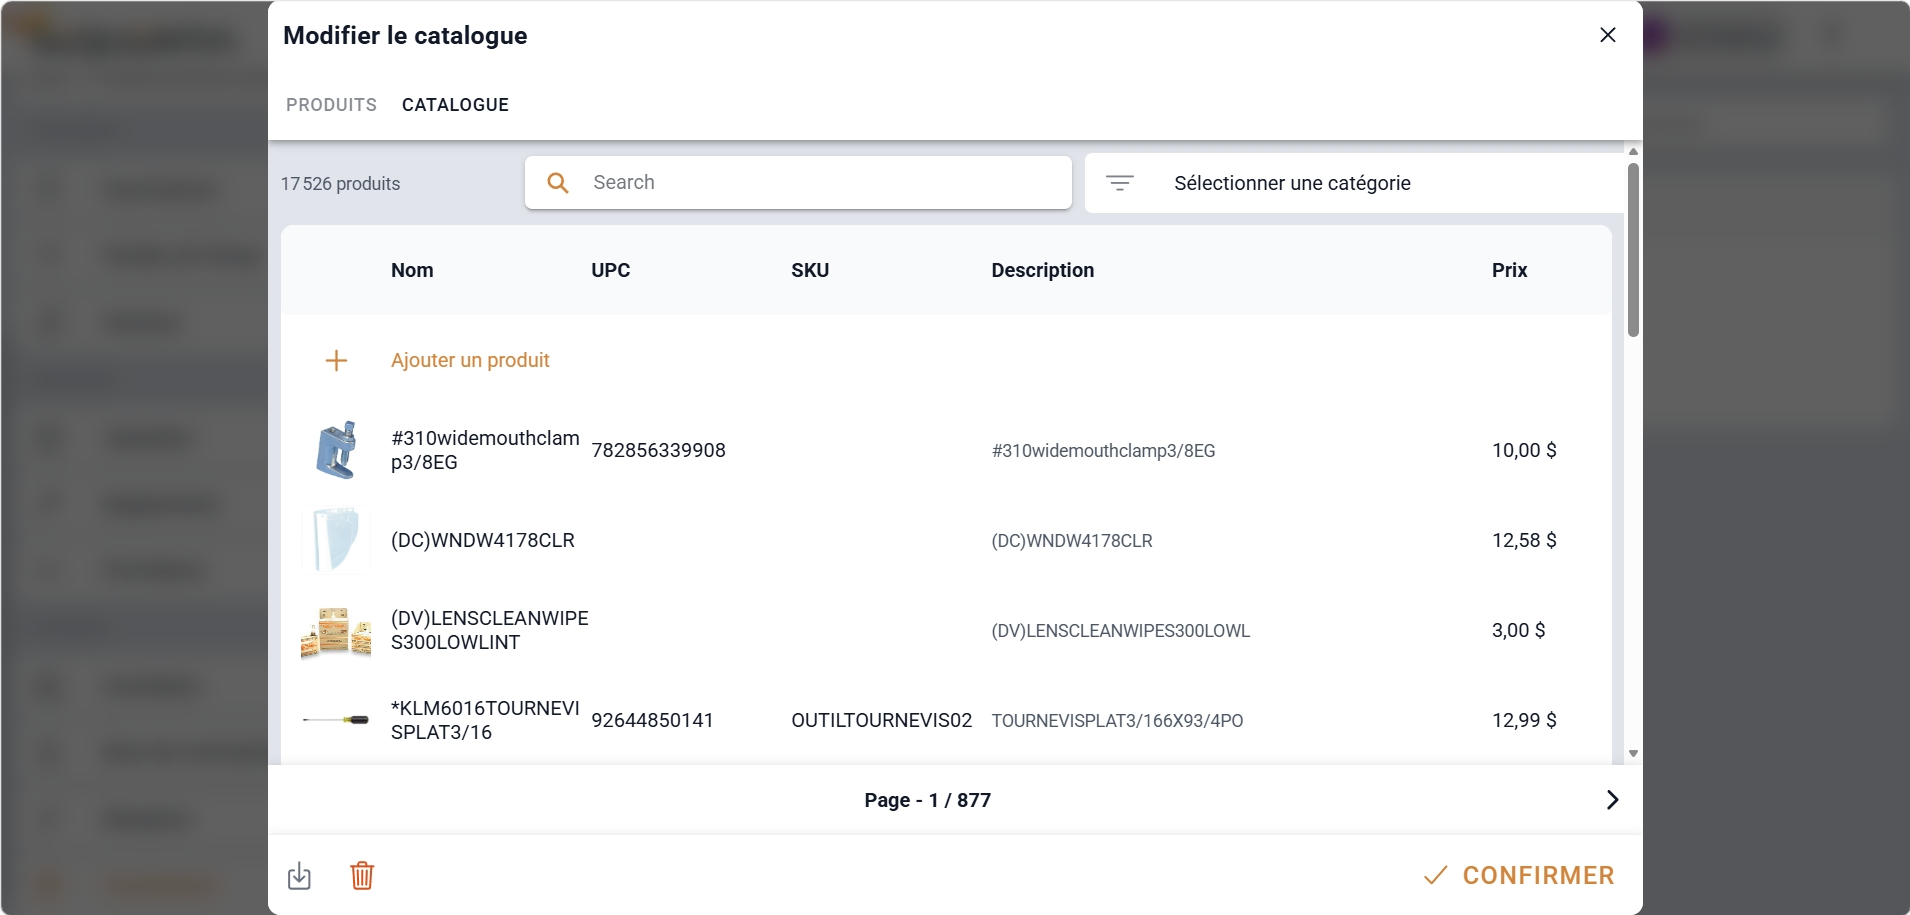Go to next page with chevron arrow

point(1612,800)
